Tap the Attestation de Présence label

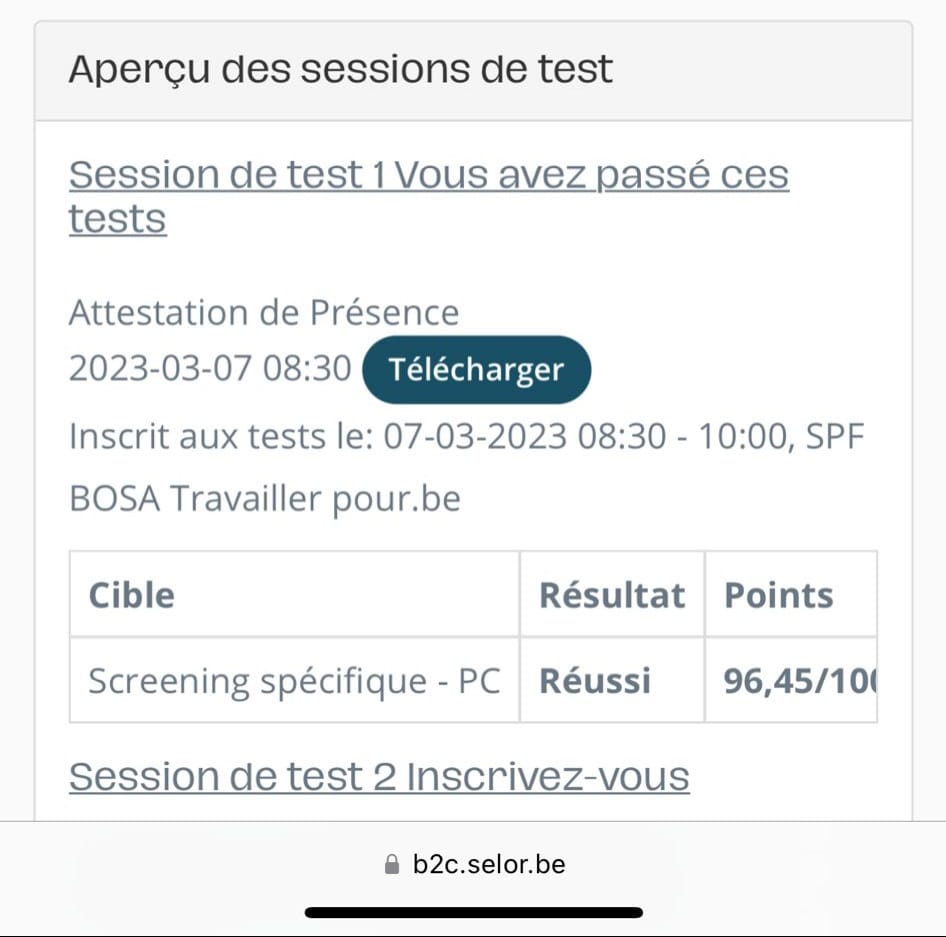pos(264,313)
